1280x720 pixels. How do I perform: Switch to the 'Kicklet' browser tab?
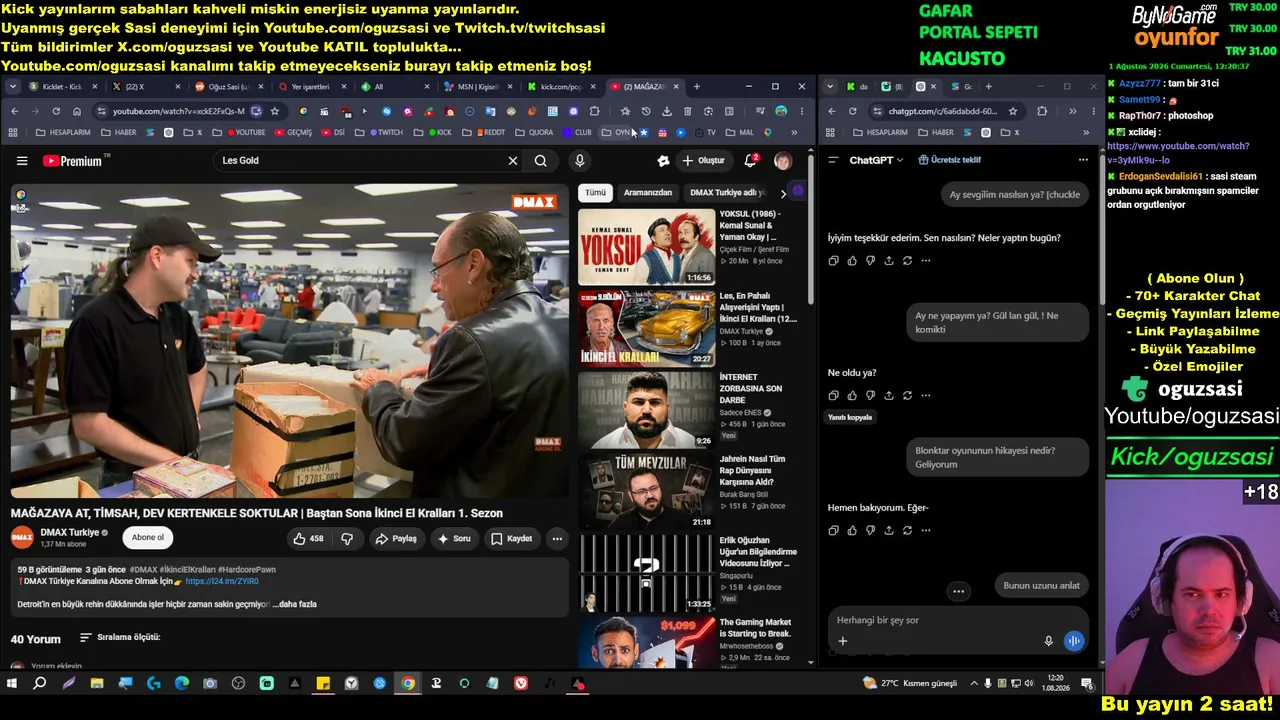(60, 87)
